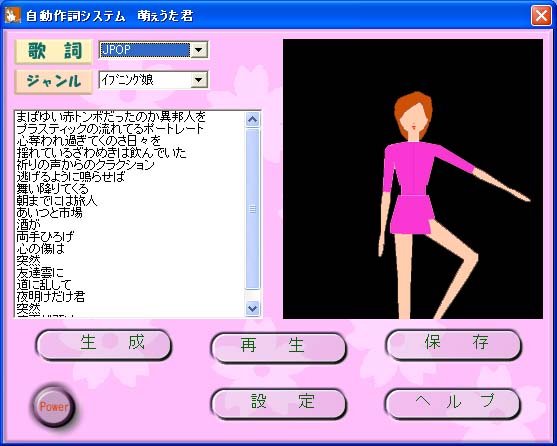This screenshot has width=557, height=446.
Task: Click the lyric line あいつと市場
Action: tap(49, 212)
